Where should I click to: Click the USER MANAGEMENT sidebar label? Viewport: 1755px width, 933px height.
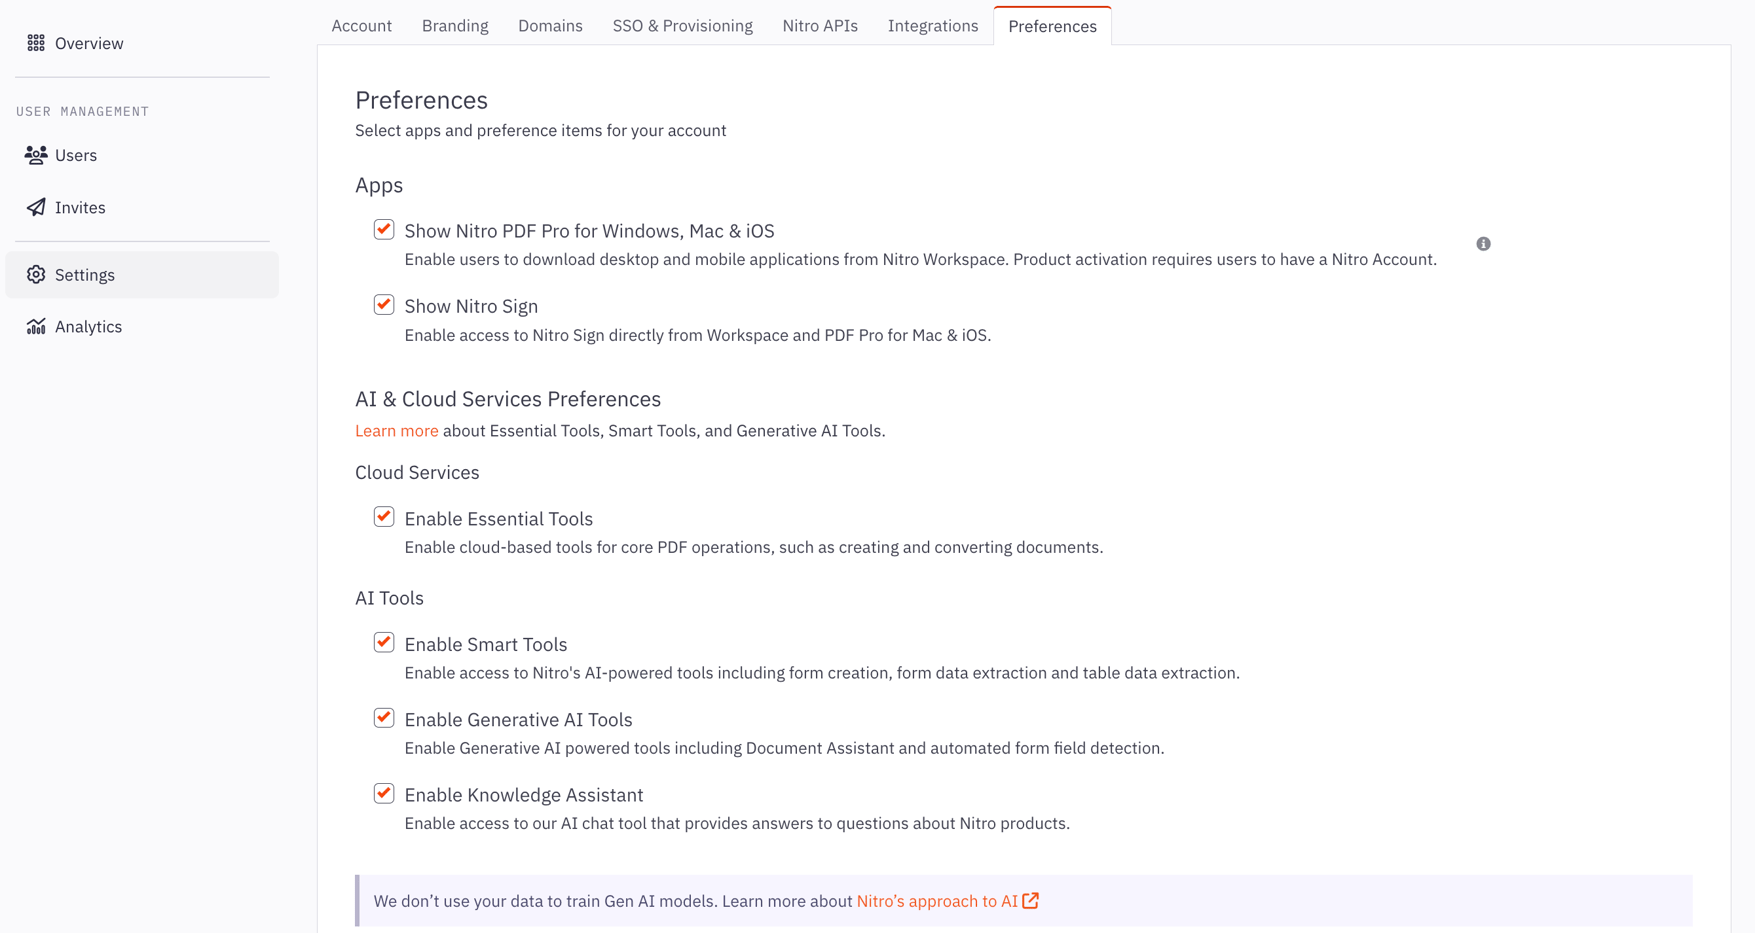coord(82,111)
